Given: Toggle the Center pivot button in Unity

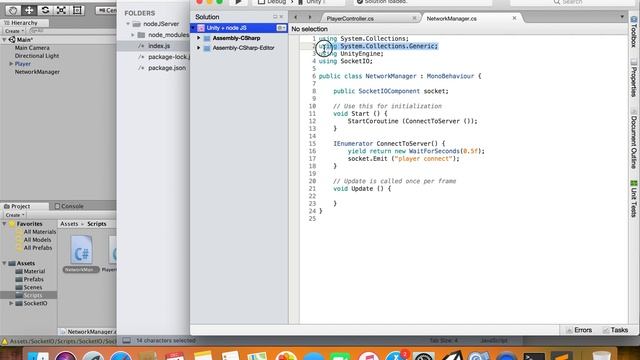Looking at the screenshot, I should (x=107, y=10).
